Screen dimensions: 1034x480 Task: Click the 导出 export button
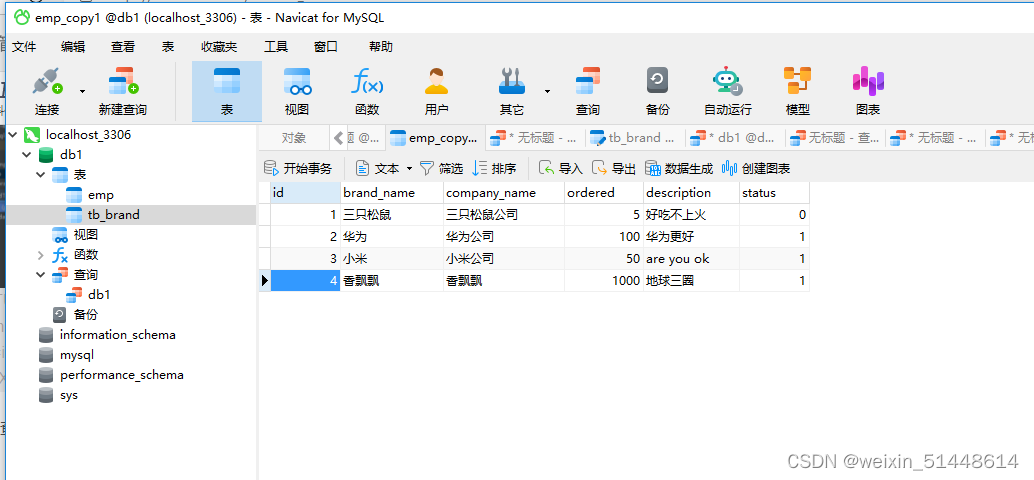click(614, 168)
